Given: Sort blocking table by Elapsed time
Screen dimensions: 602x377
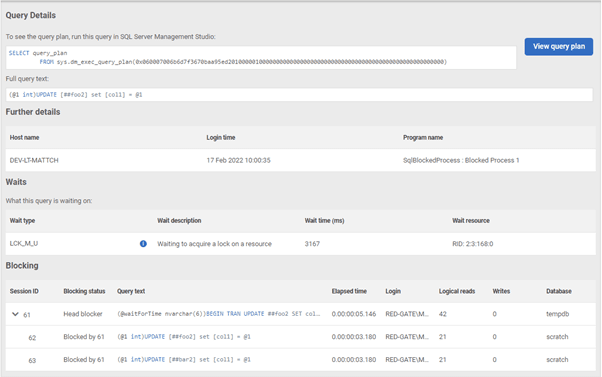Looking at the screenshot, I should 349,291.
